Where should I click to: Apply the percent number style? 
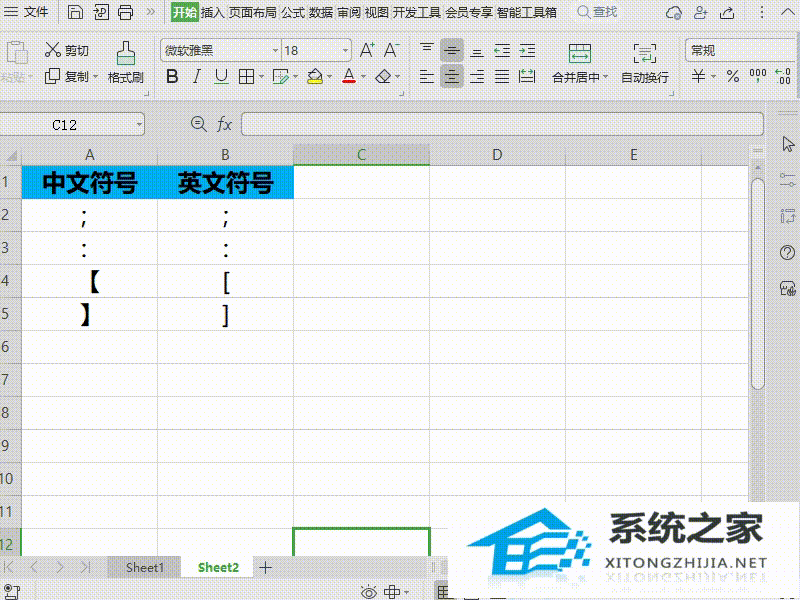coord(732,75)
